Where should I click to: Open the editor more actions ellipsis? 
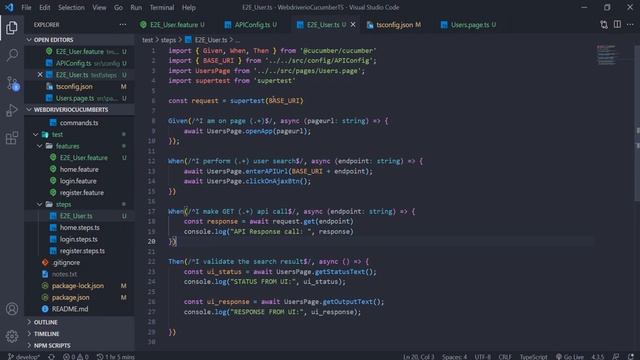point(630,24)
